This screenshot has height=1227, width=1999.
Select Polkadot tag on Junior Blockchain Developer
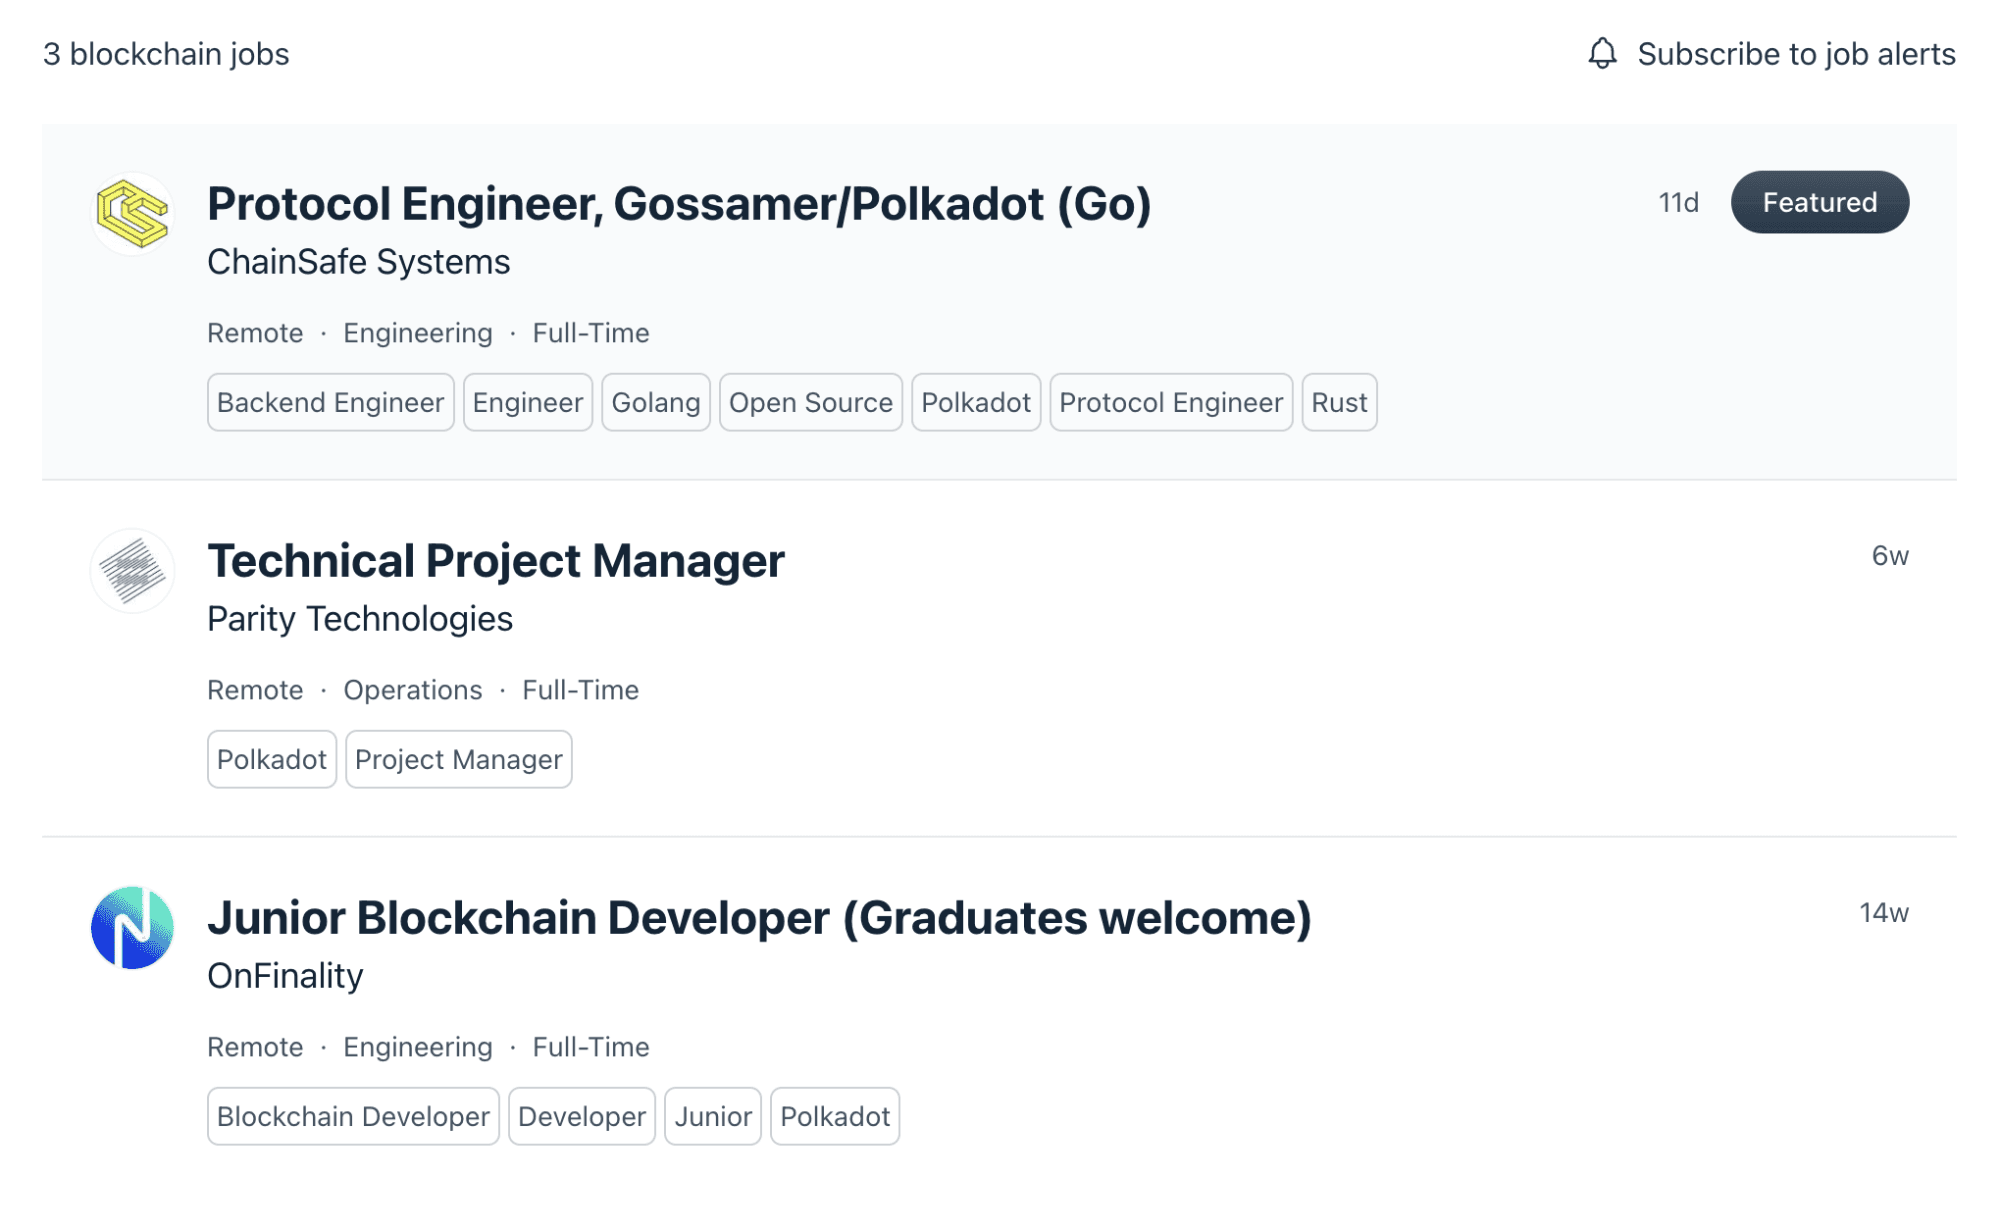tap(835, 1116)
